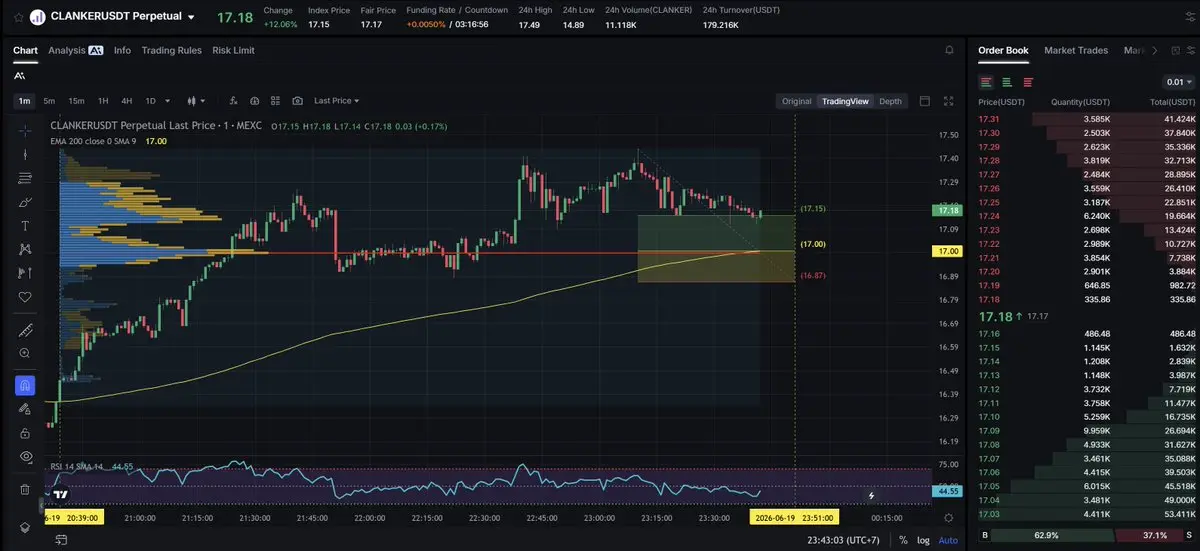Switch to the Market Trades tab
1200x551 pixels.
1076,50
